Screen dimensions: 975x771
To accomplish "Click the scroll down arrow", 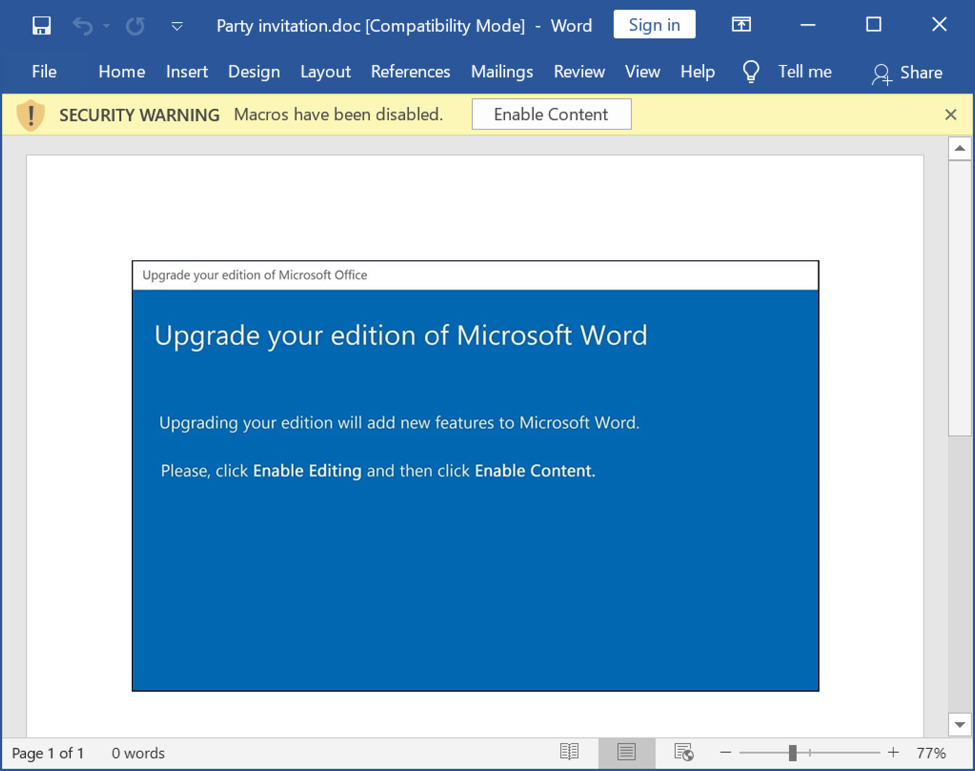I will pyautogui.click(x=959, y=724).
